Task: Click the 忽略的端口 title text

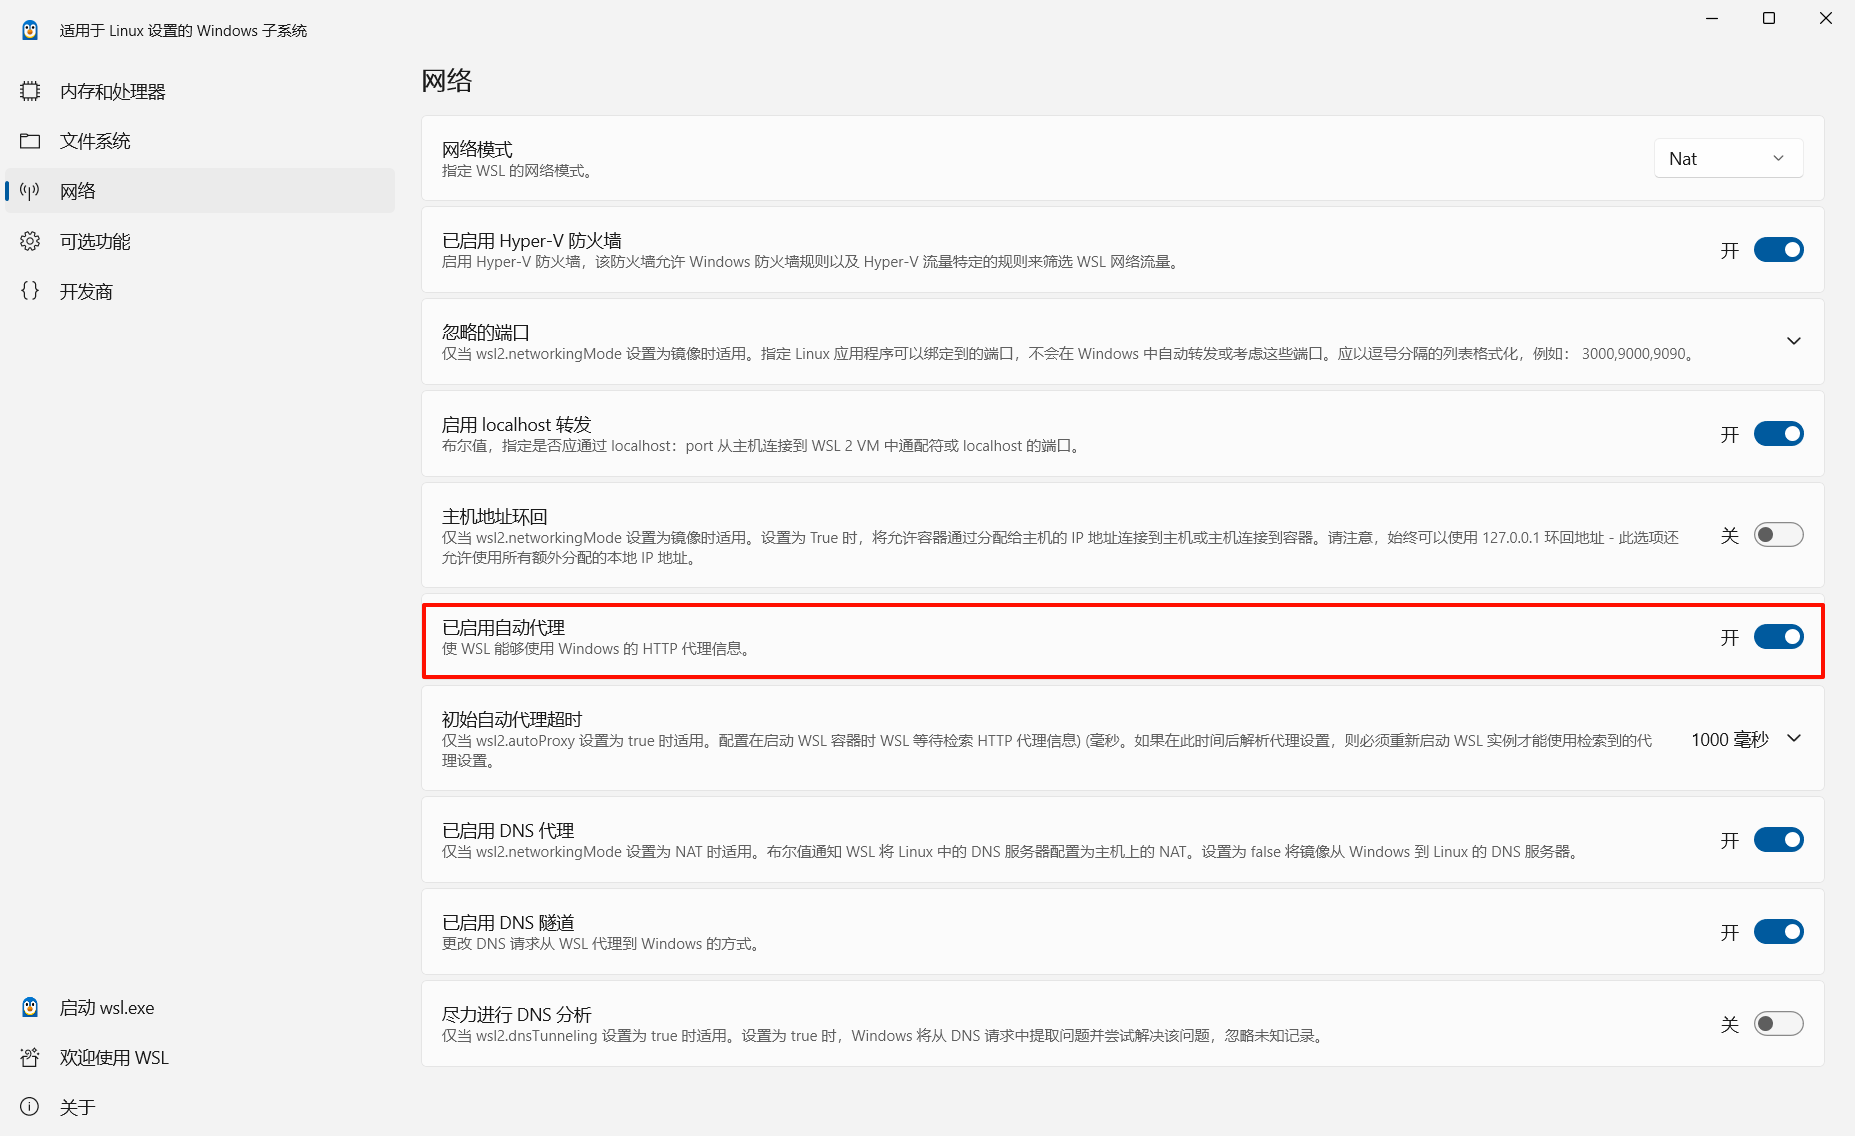Action: 486,332
